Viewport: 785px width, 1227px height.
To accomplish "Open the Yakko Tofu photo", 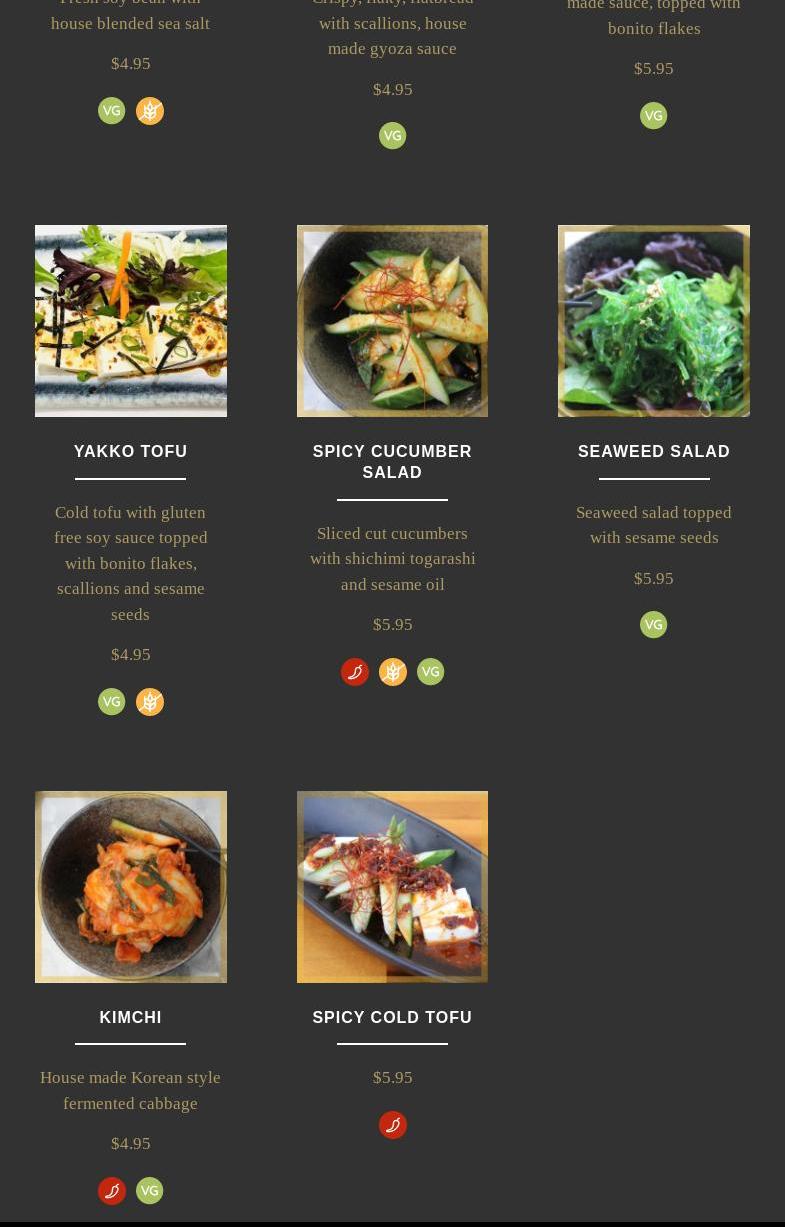I will pos(131,321).
